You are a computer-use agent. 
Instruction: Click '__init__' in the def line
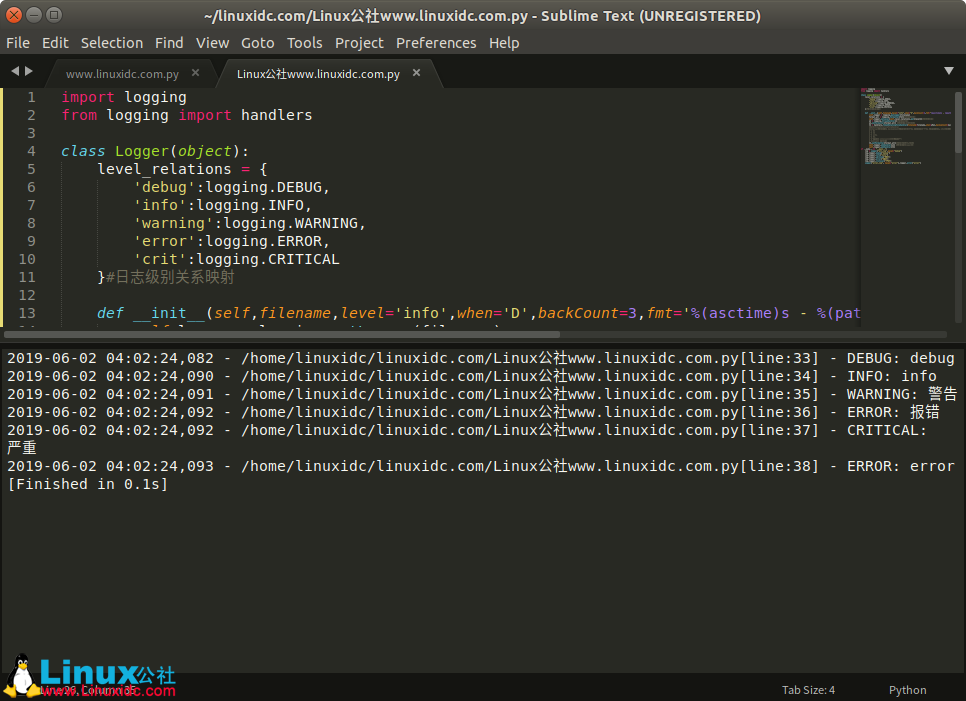(169, 314)
